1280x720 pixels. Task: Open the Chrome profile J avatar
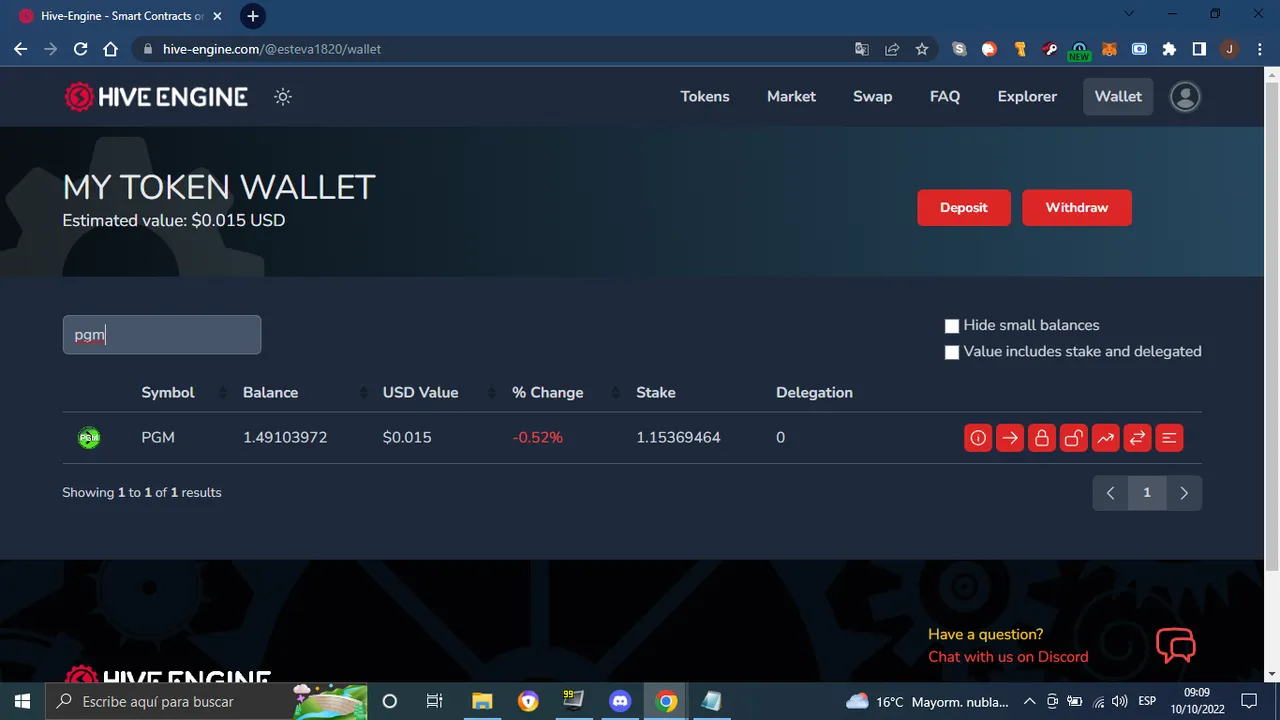(1229, 49)
